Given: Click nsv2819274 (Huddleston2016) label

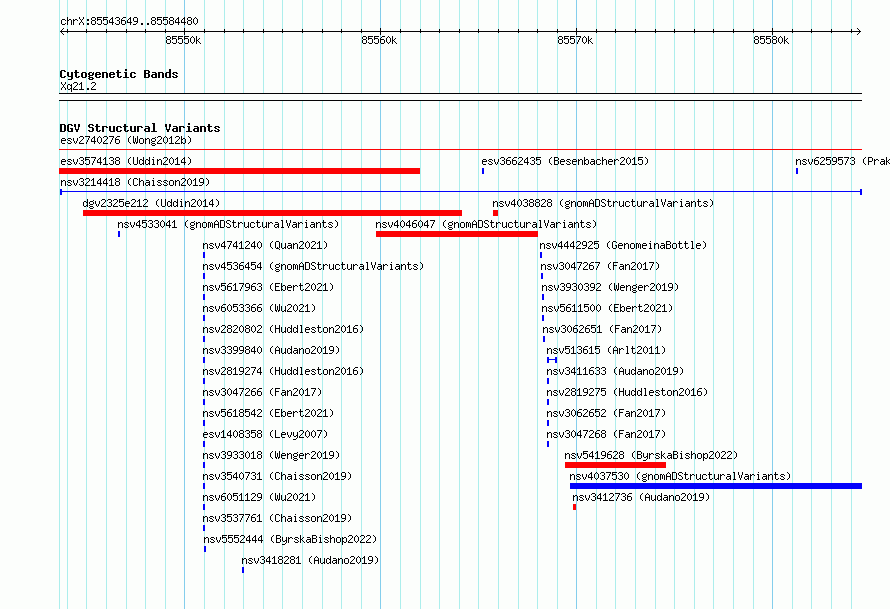Looking at the screenshot, I should (283, 371).
